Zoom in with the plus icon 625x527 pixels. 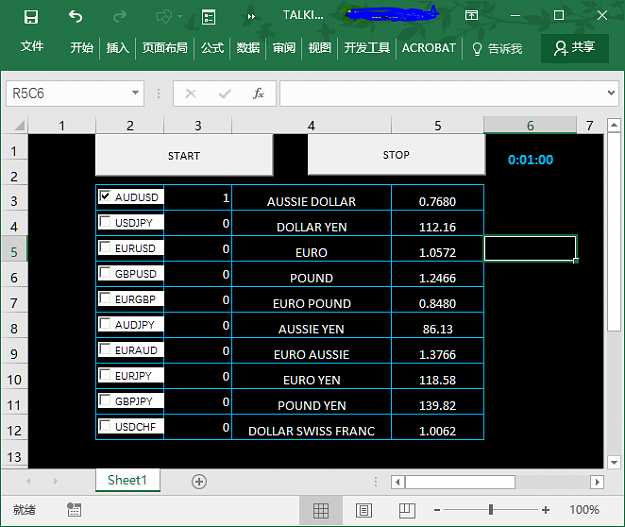[546, 510]
